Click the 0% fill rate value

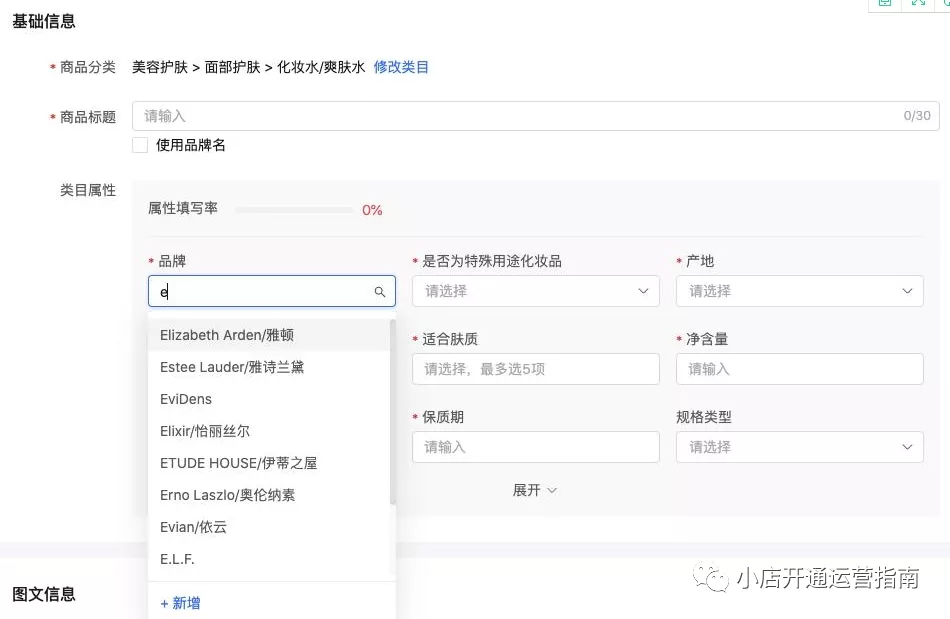372,210
